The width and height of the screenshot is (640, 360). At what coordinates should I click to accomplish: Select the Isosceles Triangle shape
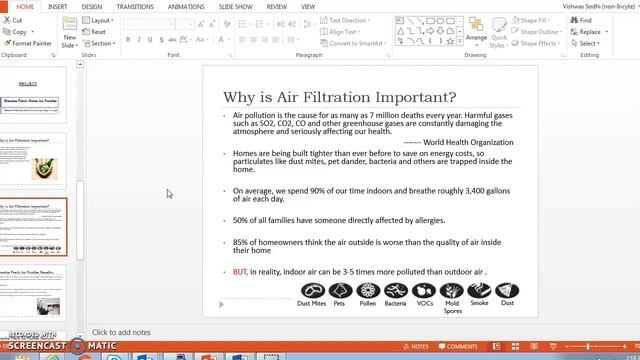400,31
